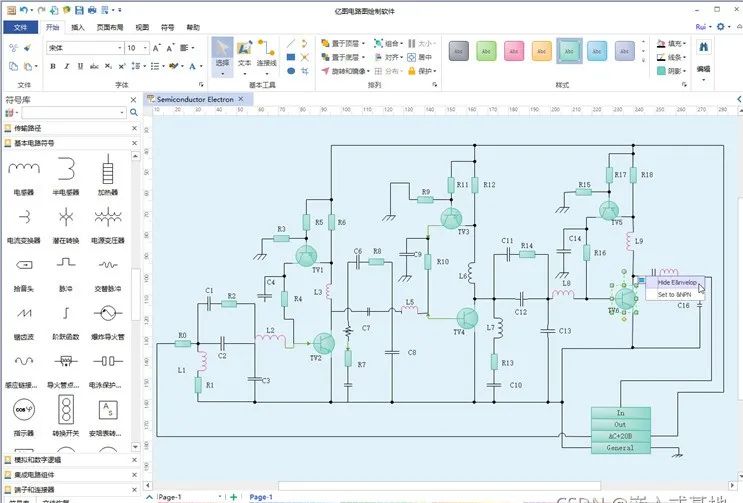Pick the 转换开关 switch symbol from library
This screenshot has height=503, width=743.
66,416
